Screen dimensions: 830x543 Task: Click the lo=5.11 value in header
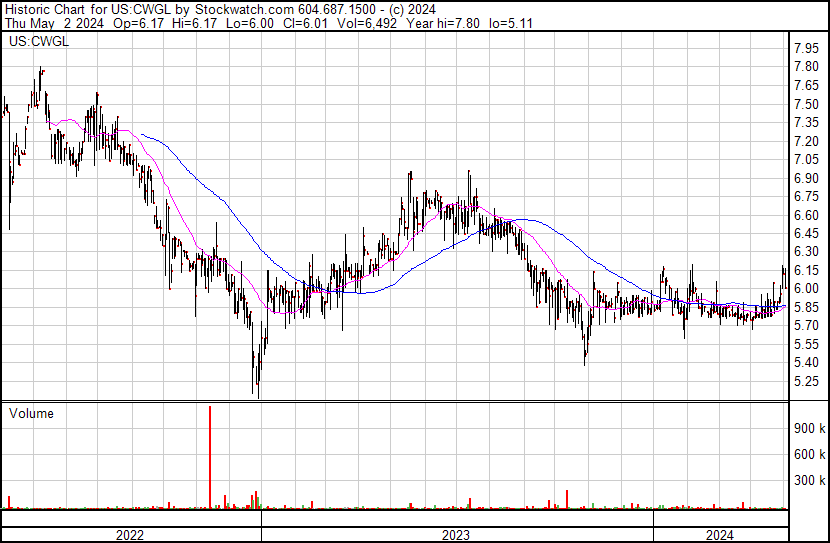click(x=510, y=23)
